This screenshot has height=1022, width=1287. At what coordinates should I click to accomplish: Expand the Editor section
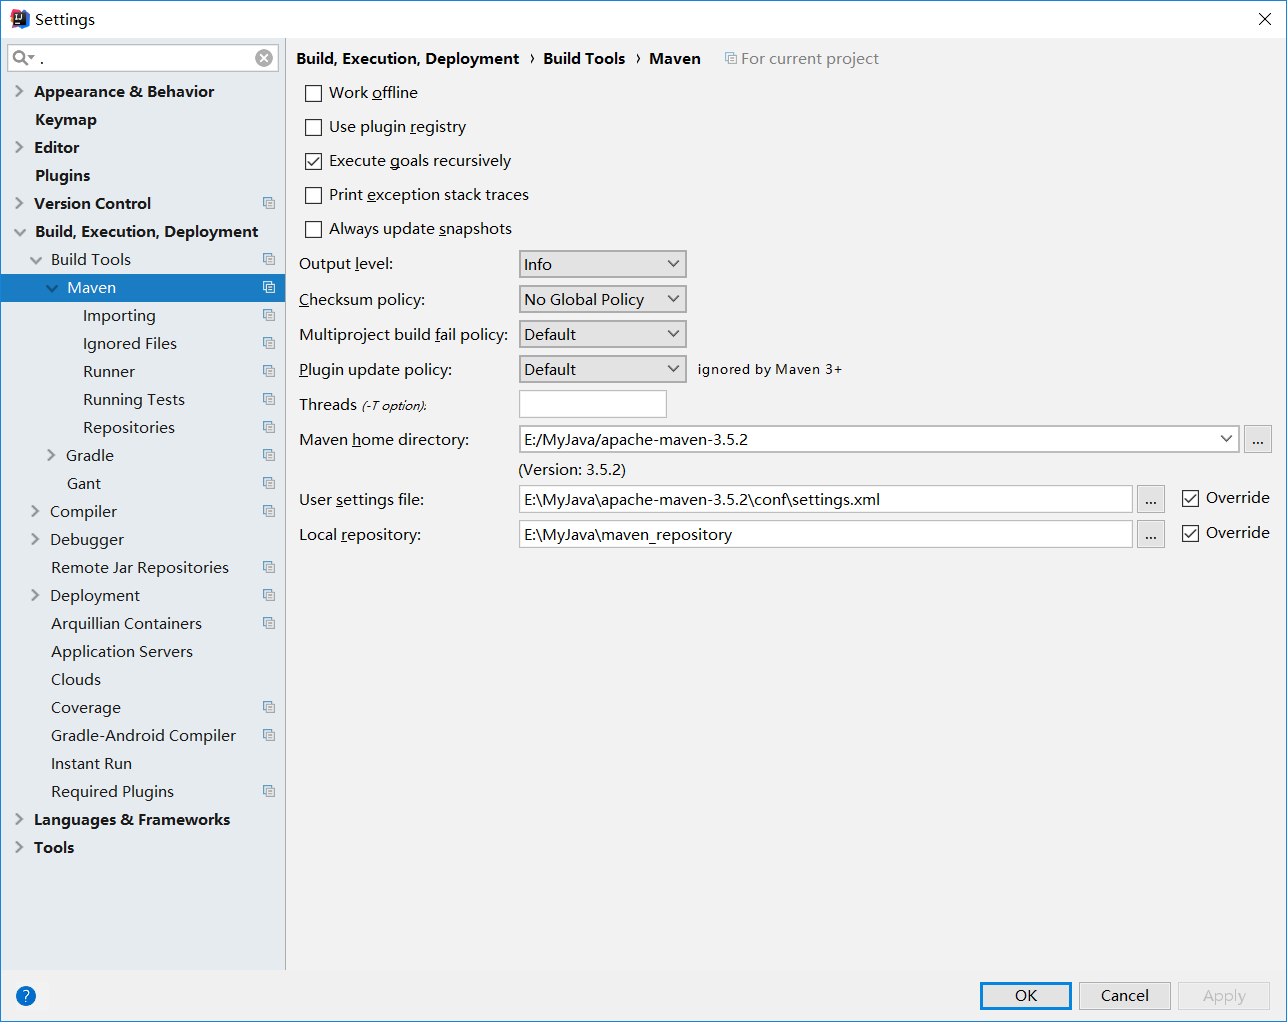click(x=19, y=147)
